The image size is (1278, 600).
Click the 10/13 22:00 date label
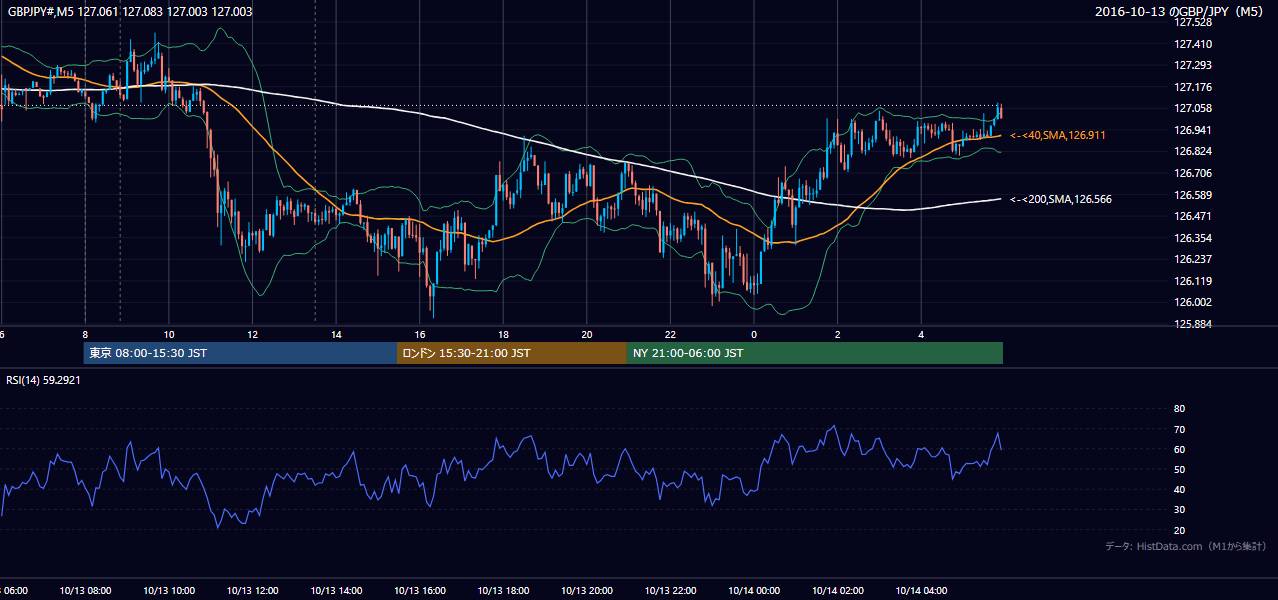[671, 591]
